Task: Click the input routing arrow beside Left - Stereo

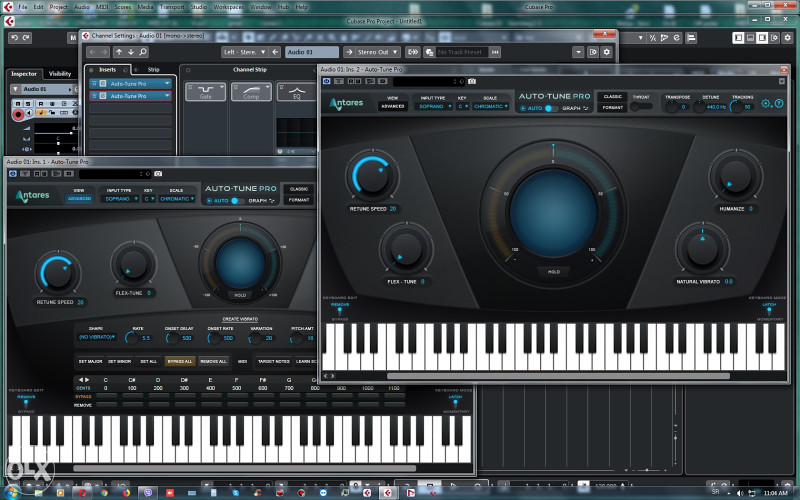Action: (275, 52)
